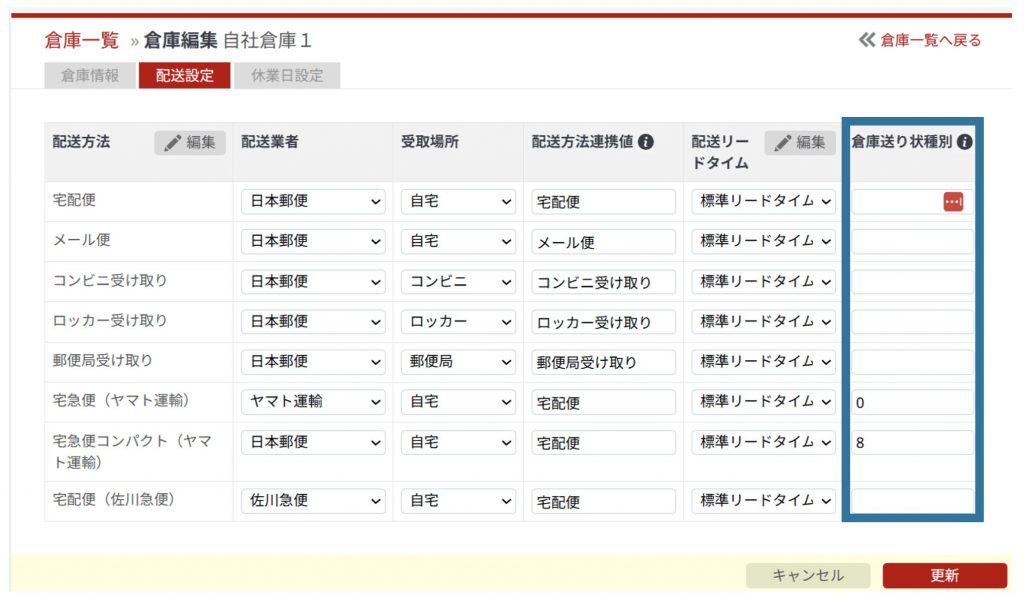This screenshot has width=1024, height=602.
Task: Click 郵便局受け取り 連携値 input field
Action: [603, 362]
